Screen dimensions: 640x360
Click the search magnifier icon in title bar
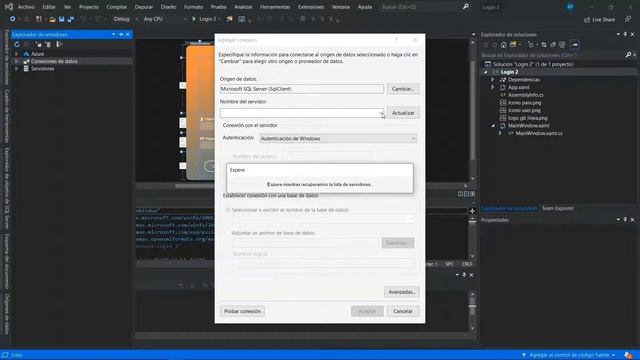465,7
